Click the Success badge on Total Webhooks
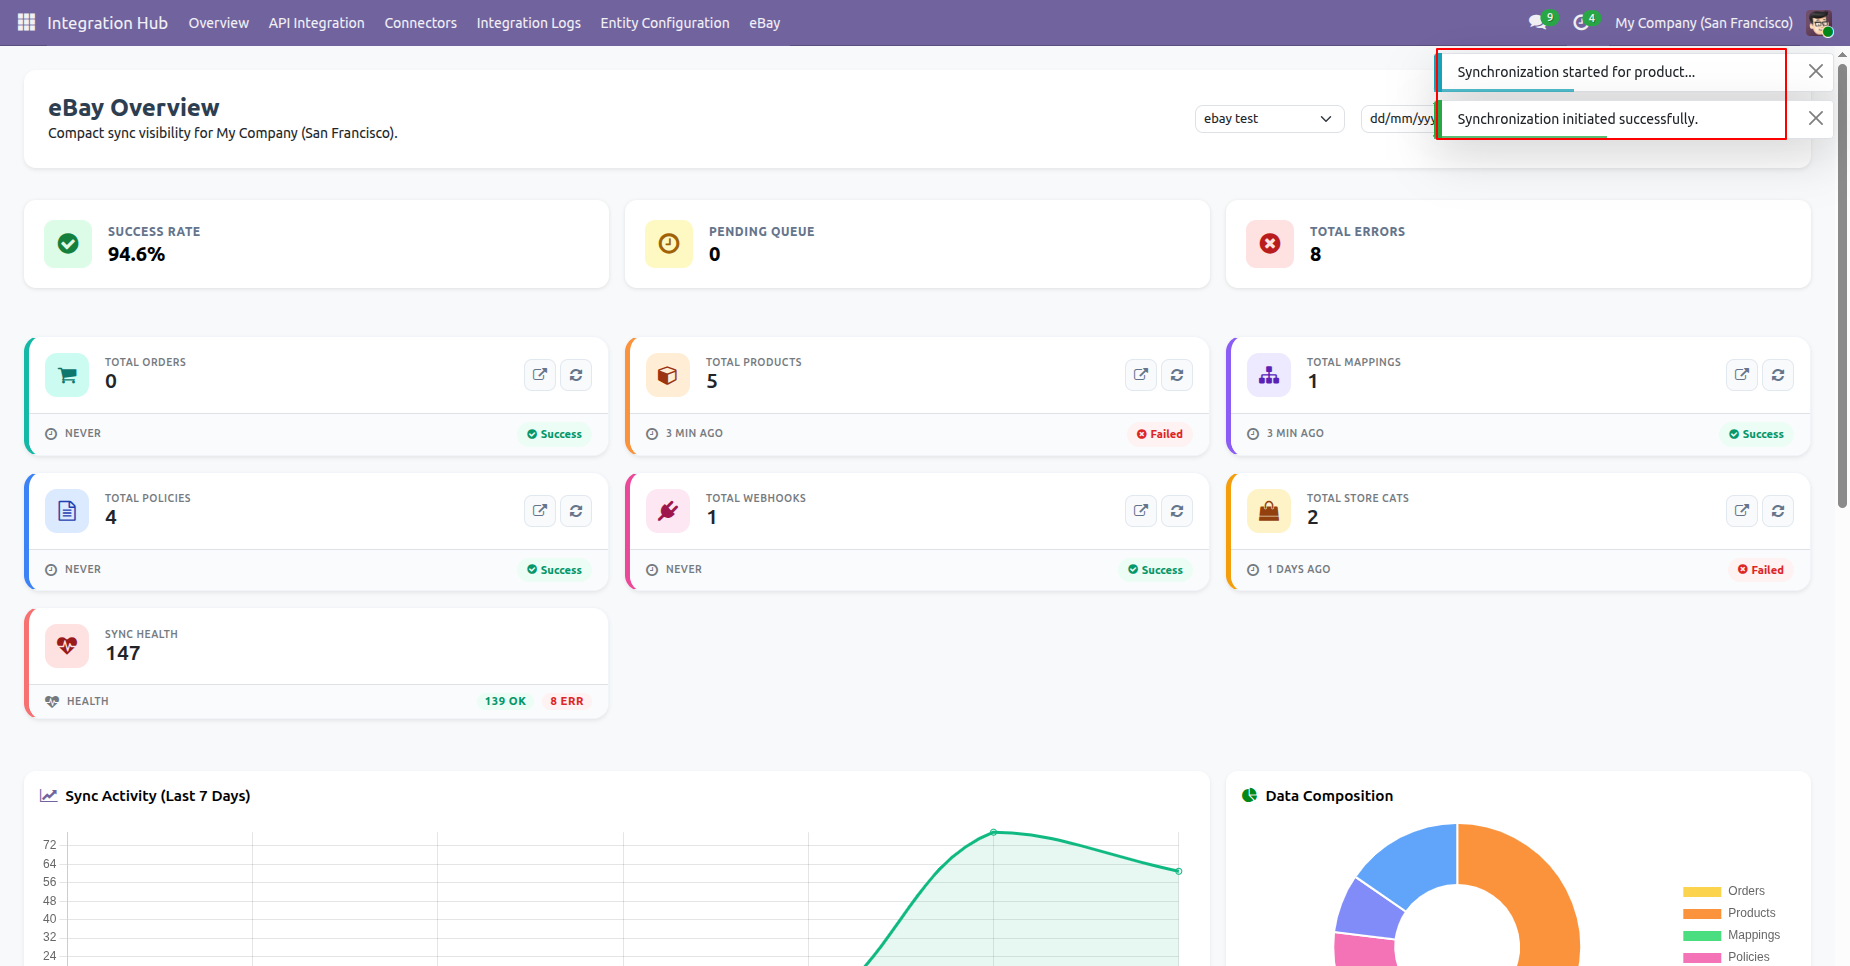Image resolution: width=1850 pixels, height=966 pixels. tap(1156, 570)
